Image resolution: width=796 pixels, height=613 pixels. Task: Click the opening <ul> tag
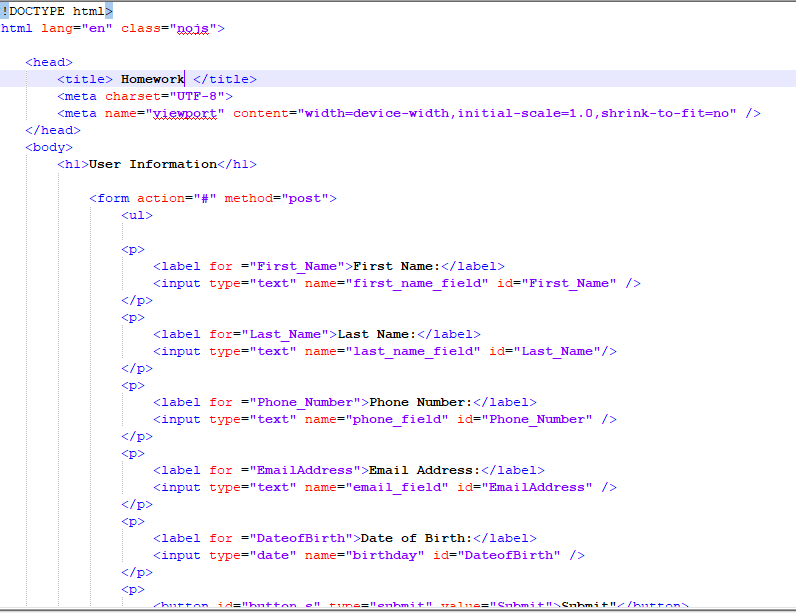(137, 215)
